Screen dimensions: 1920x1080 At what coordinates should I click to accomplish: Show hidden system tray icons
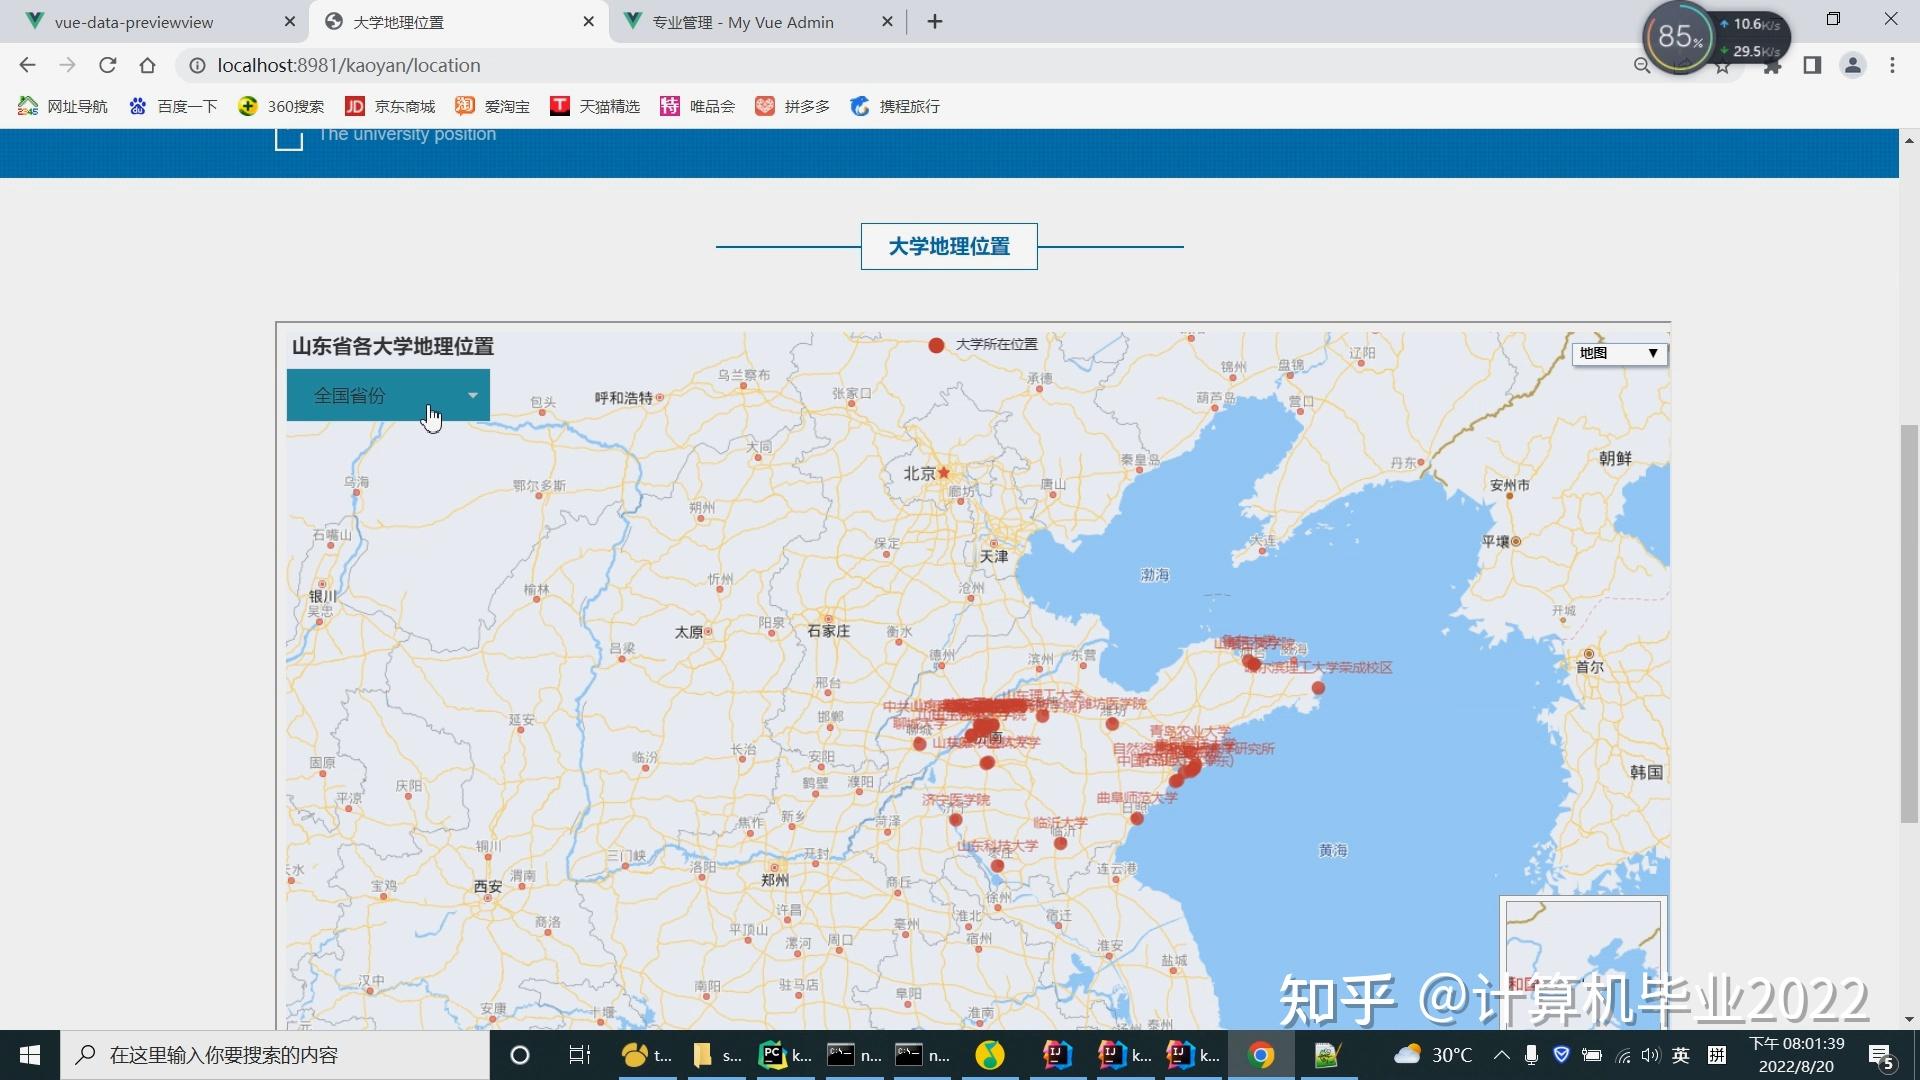(x=1502, y=1055)
